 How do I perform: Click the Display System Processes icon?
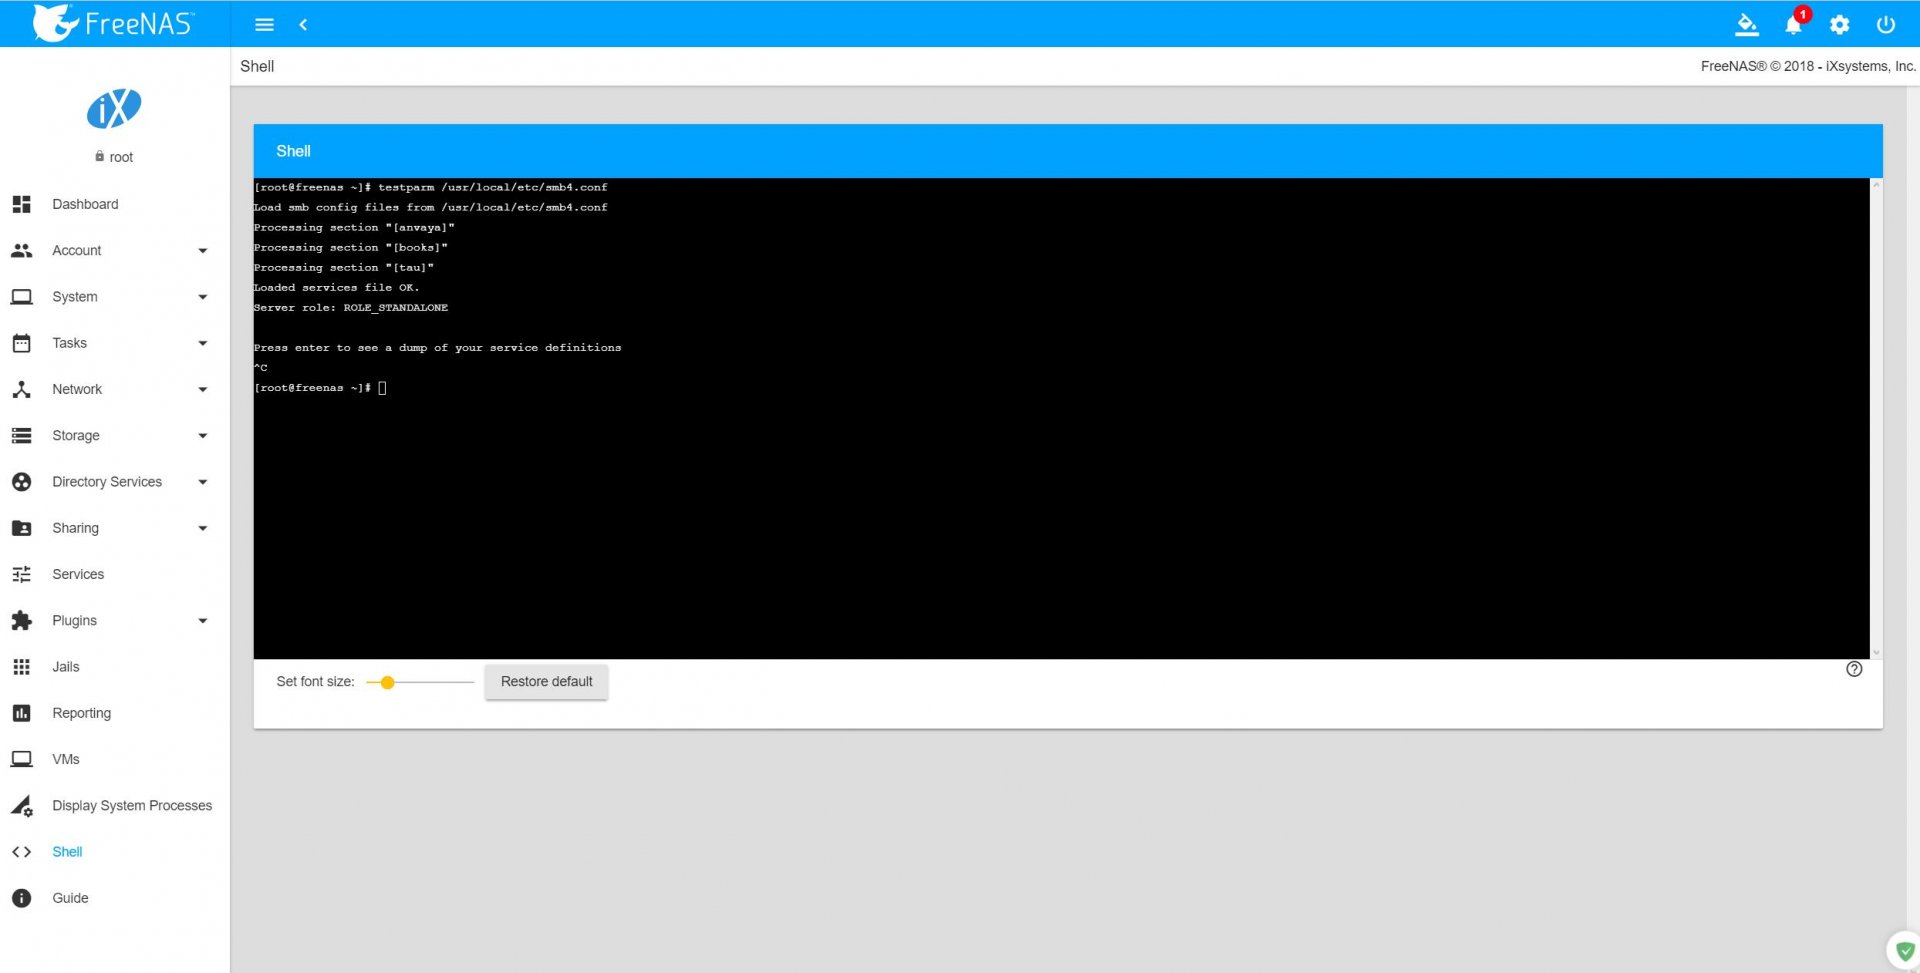coord(21,806)
